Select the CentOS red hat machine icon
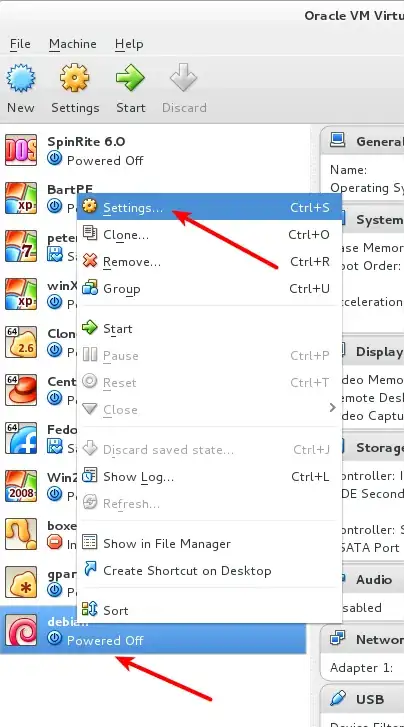 click(21, 390)
